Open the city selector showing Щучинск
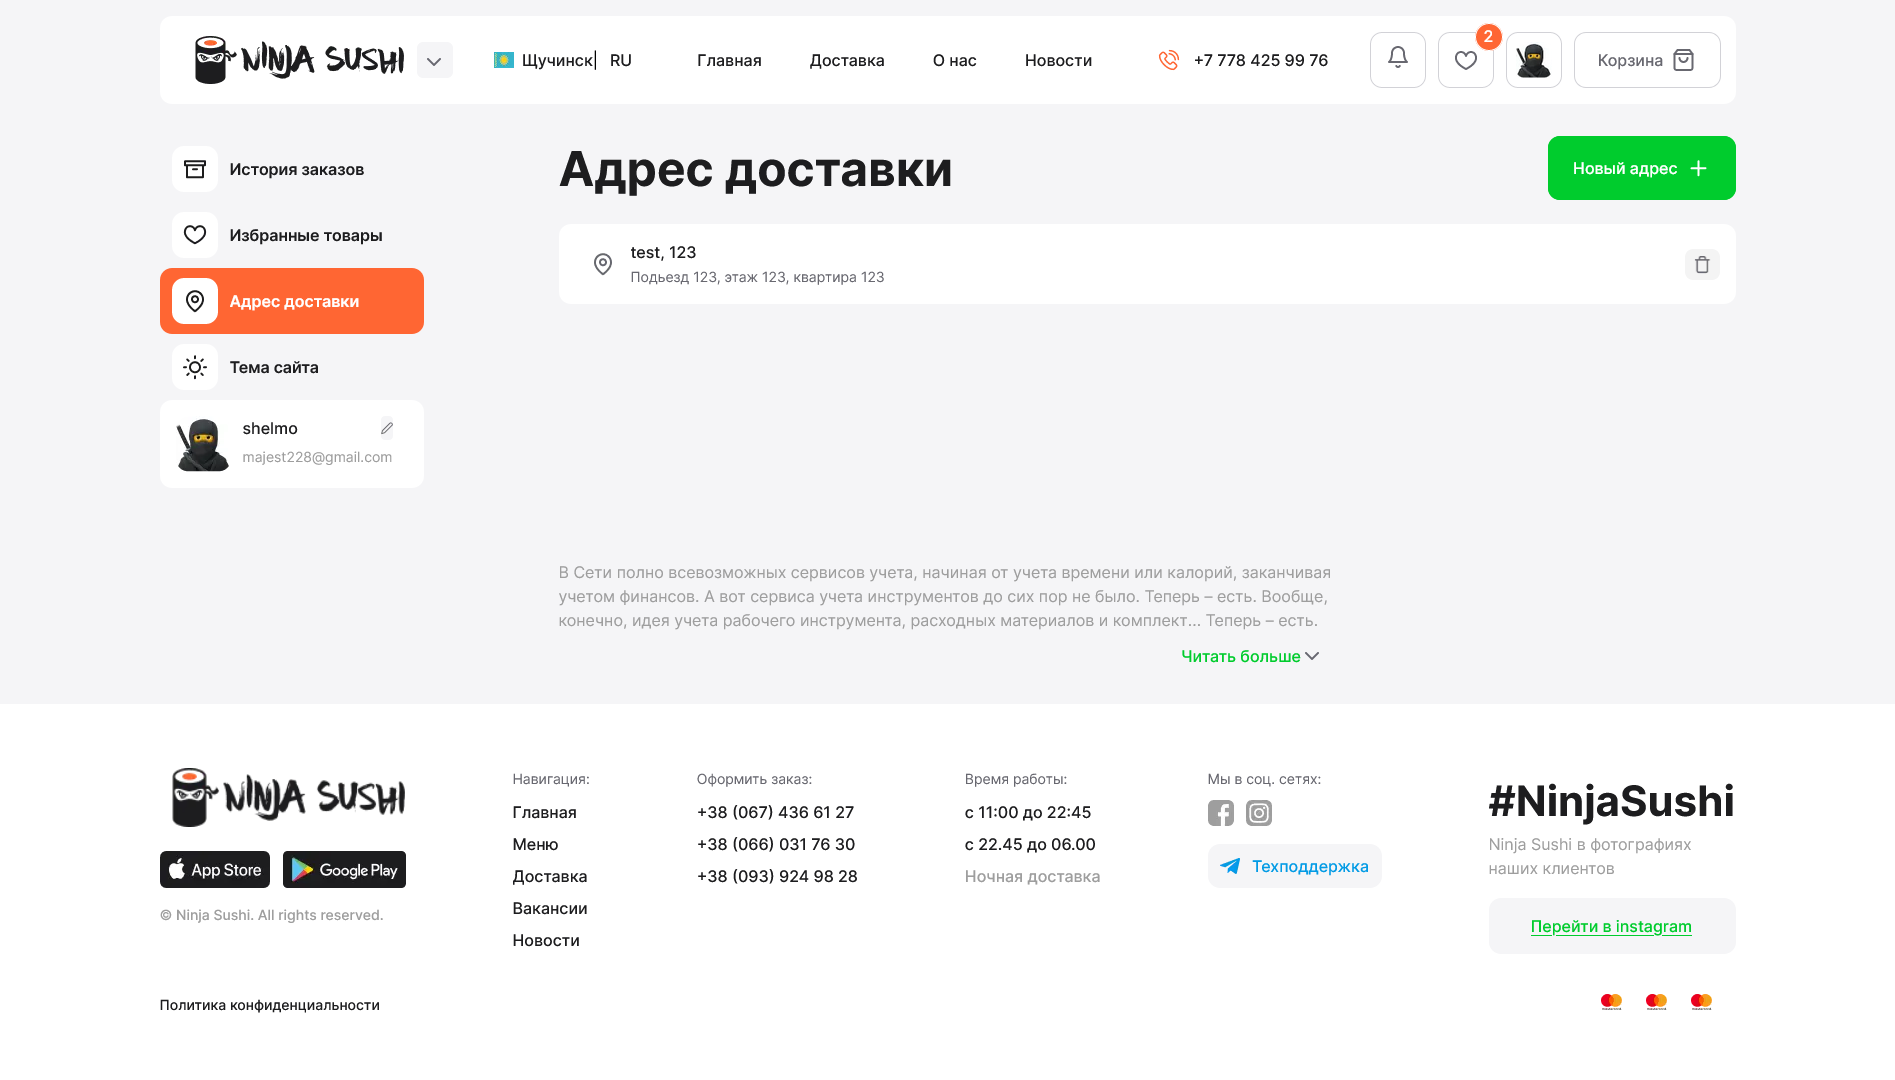Screen dimensions: 1895x1080 pos(545,60)
